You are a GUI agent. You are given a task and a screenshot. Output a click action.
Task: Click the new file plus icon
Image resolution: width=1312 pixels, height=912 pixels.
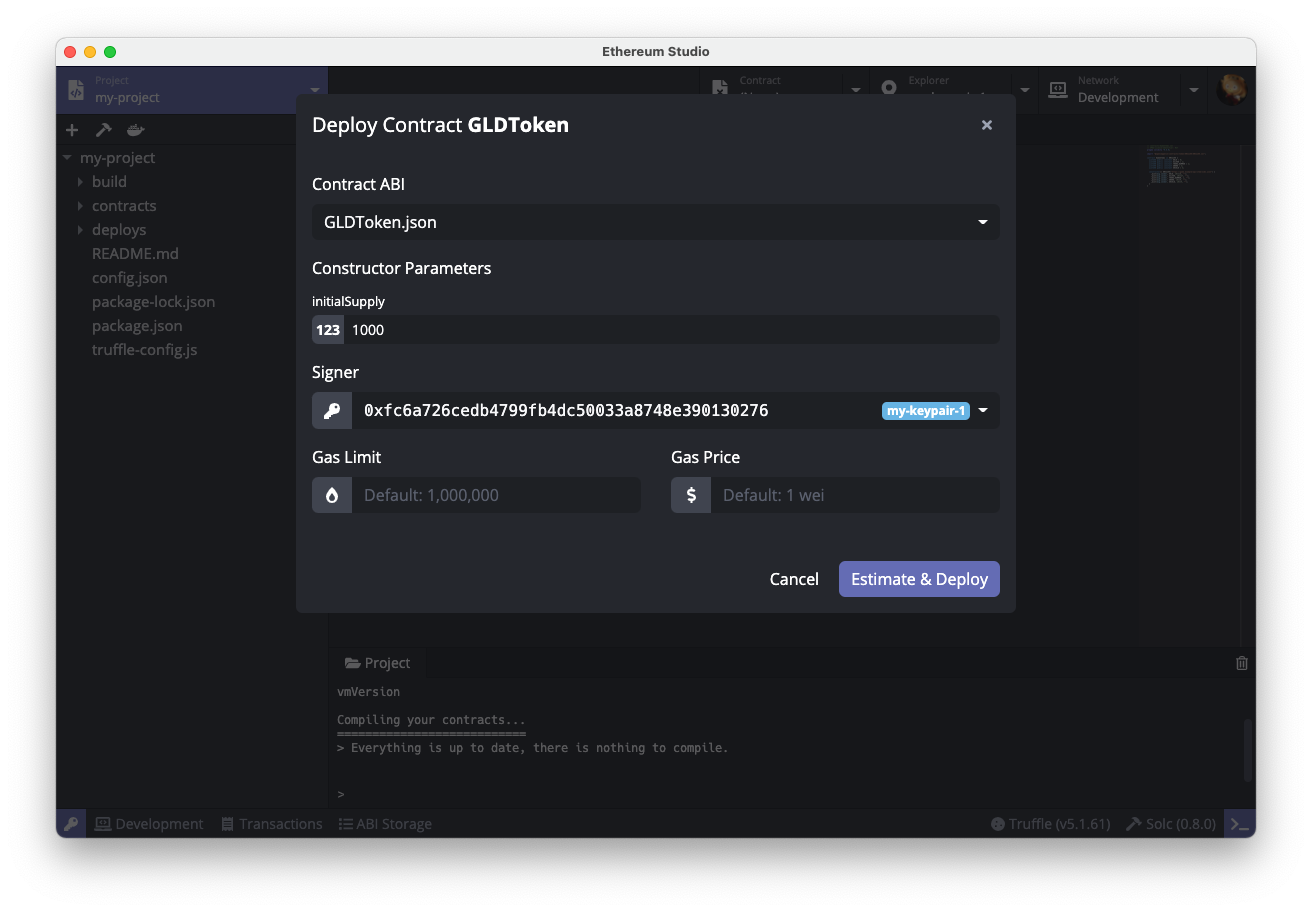click(x=72, y=130)
